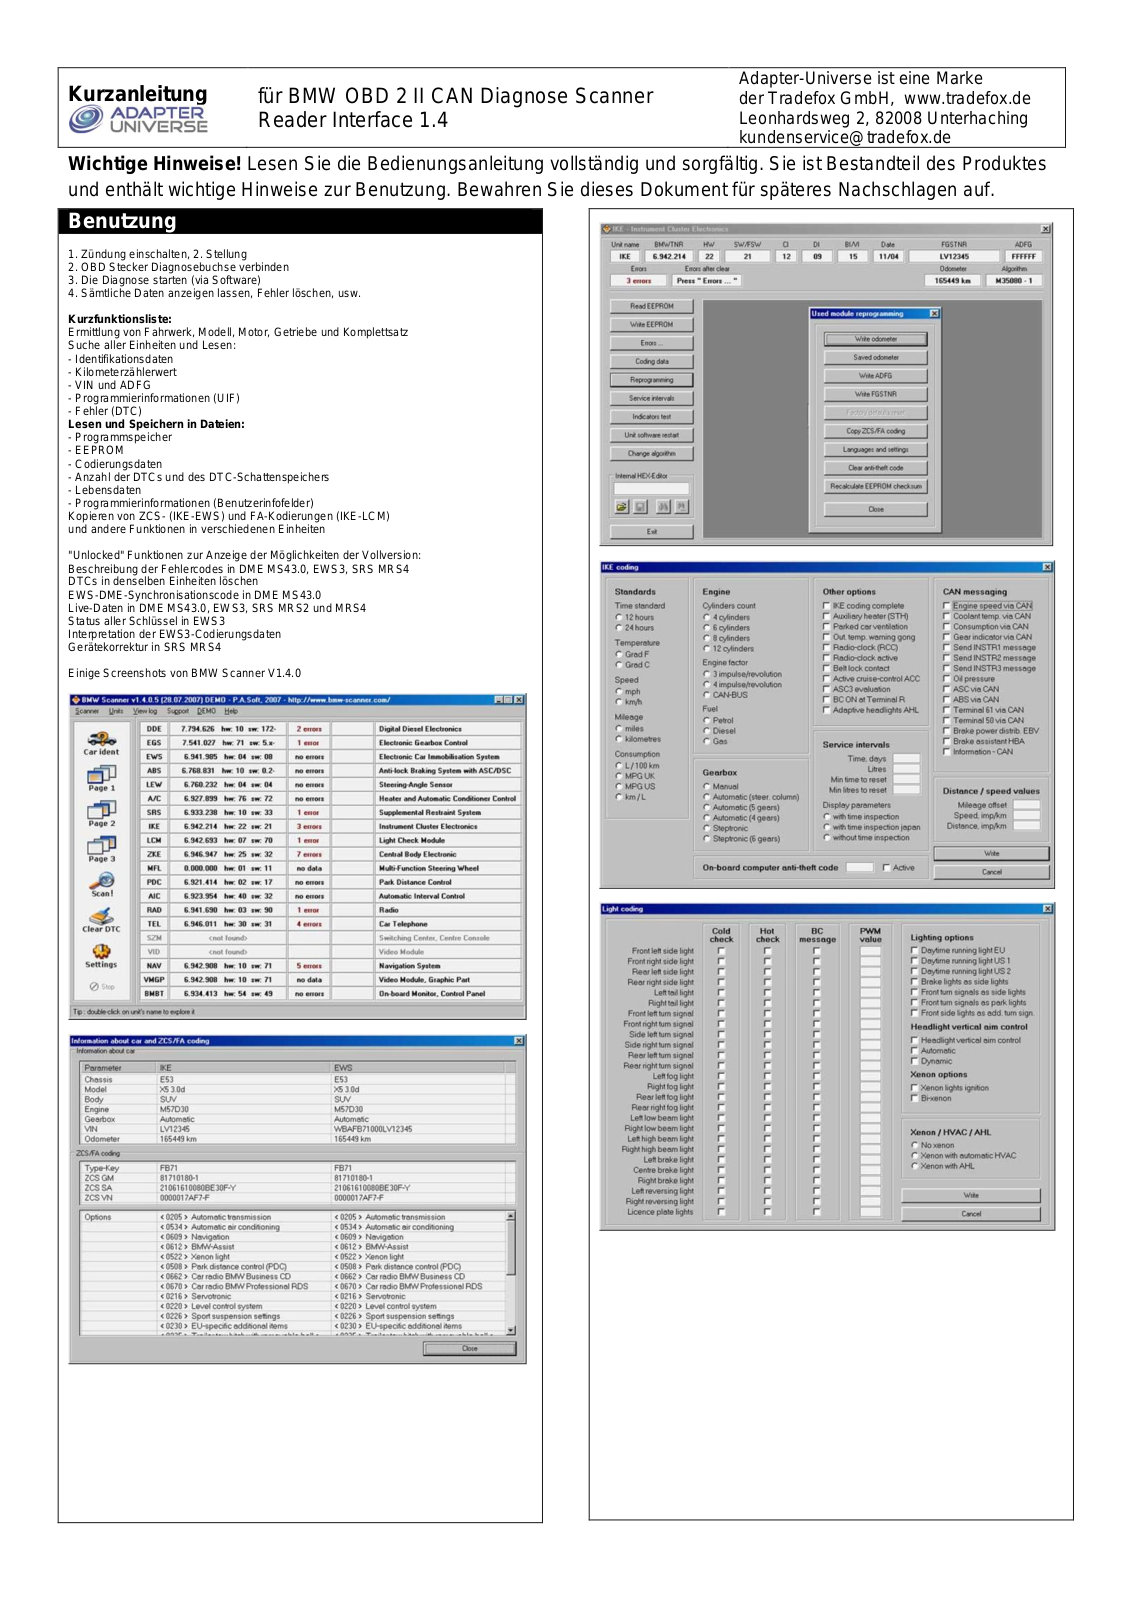Click the save disk icon in HEX-Editor
Viewport: 1132px width, 1601px height.
pos(641,507)
